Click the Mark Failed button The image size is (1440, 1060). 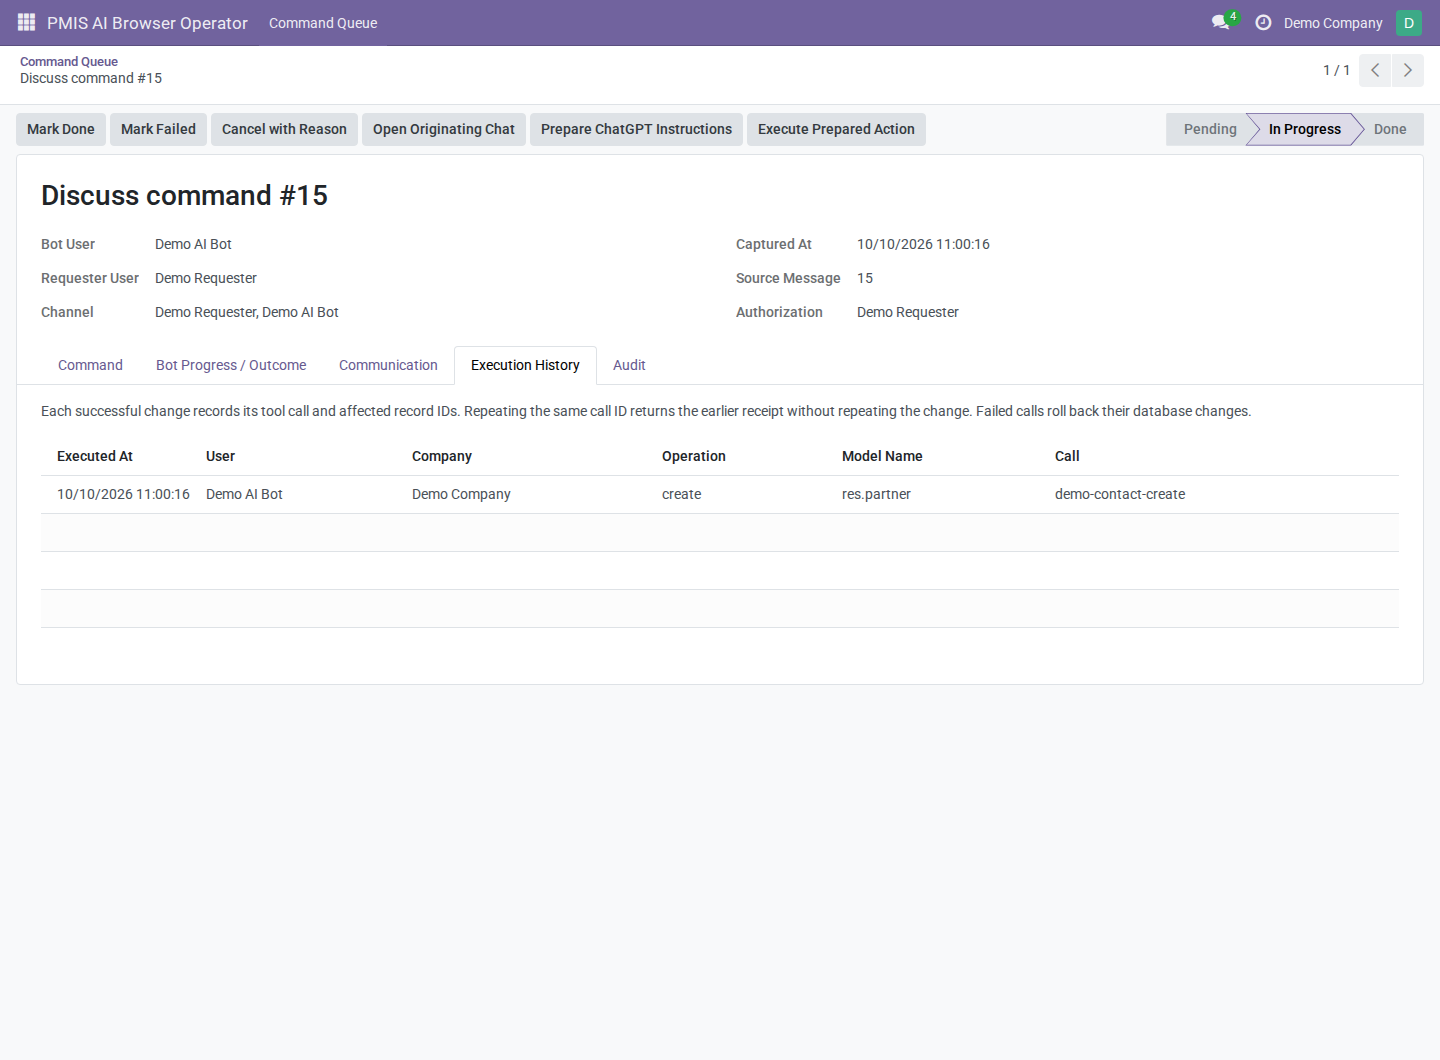point(158,129)
